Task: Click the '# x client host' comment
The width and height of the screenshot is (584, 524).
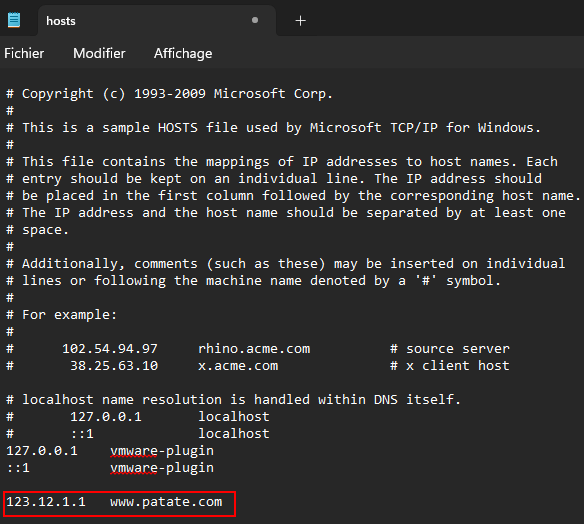Action: (x=450, y=366)
